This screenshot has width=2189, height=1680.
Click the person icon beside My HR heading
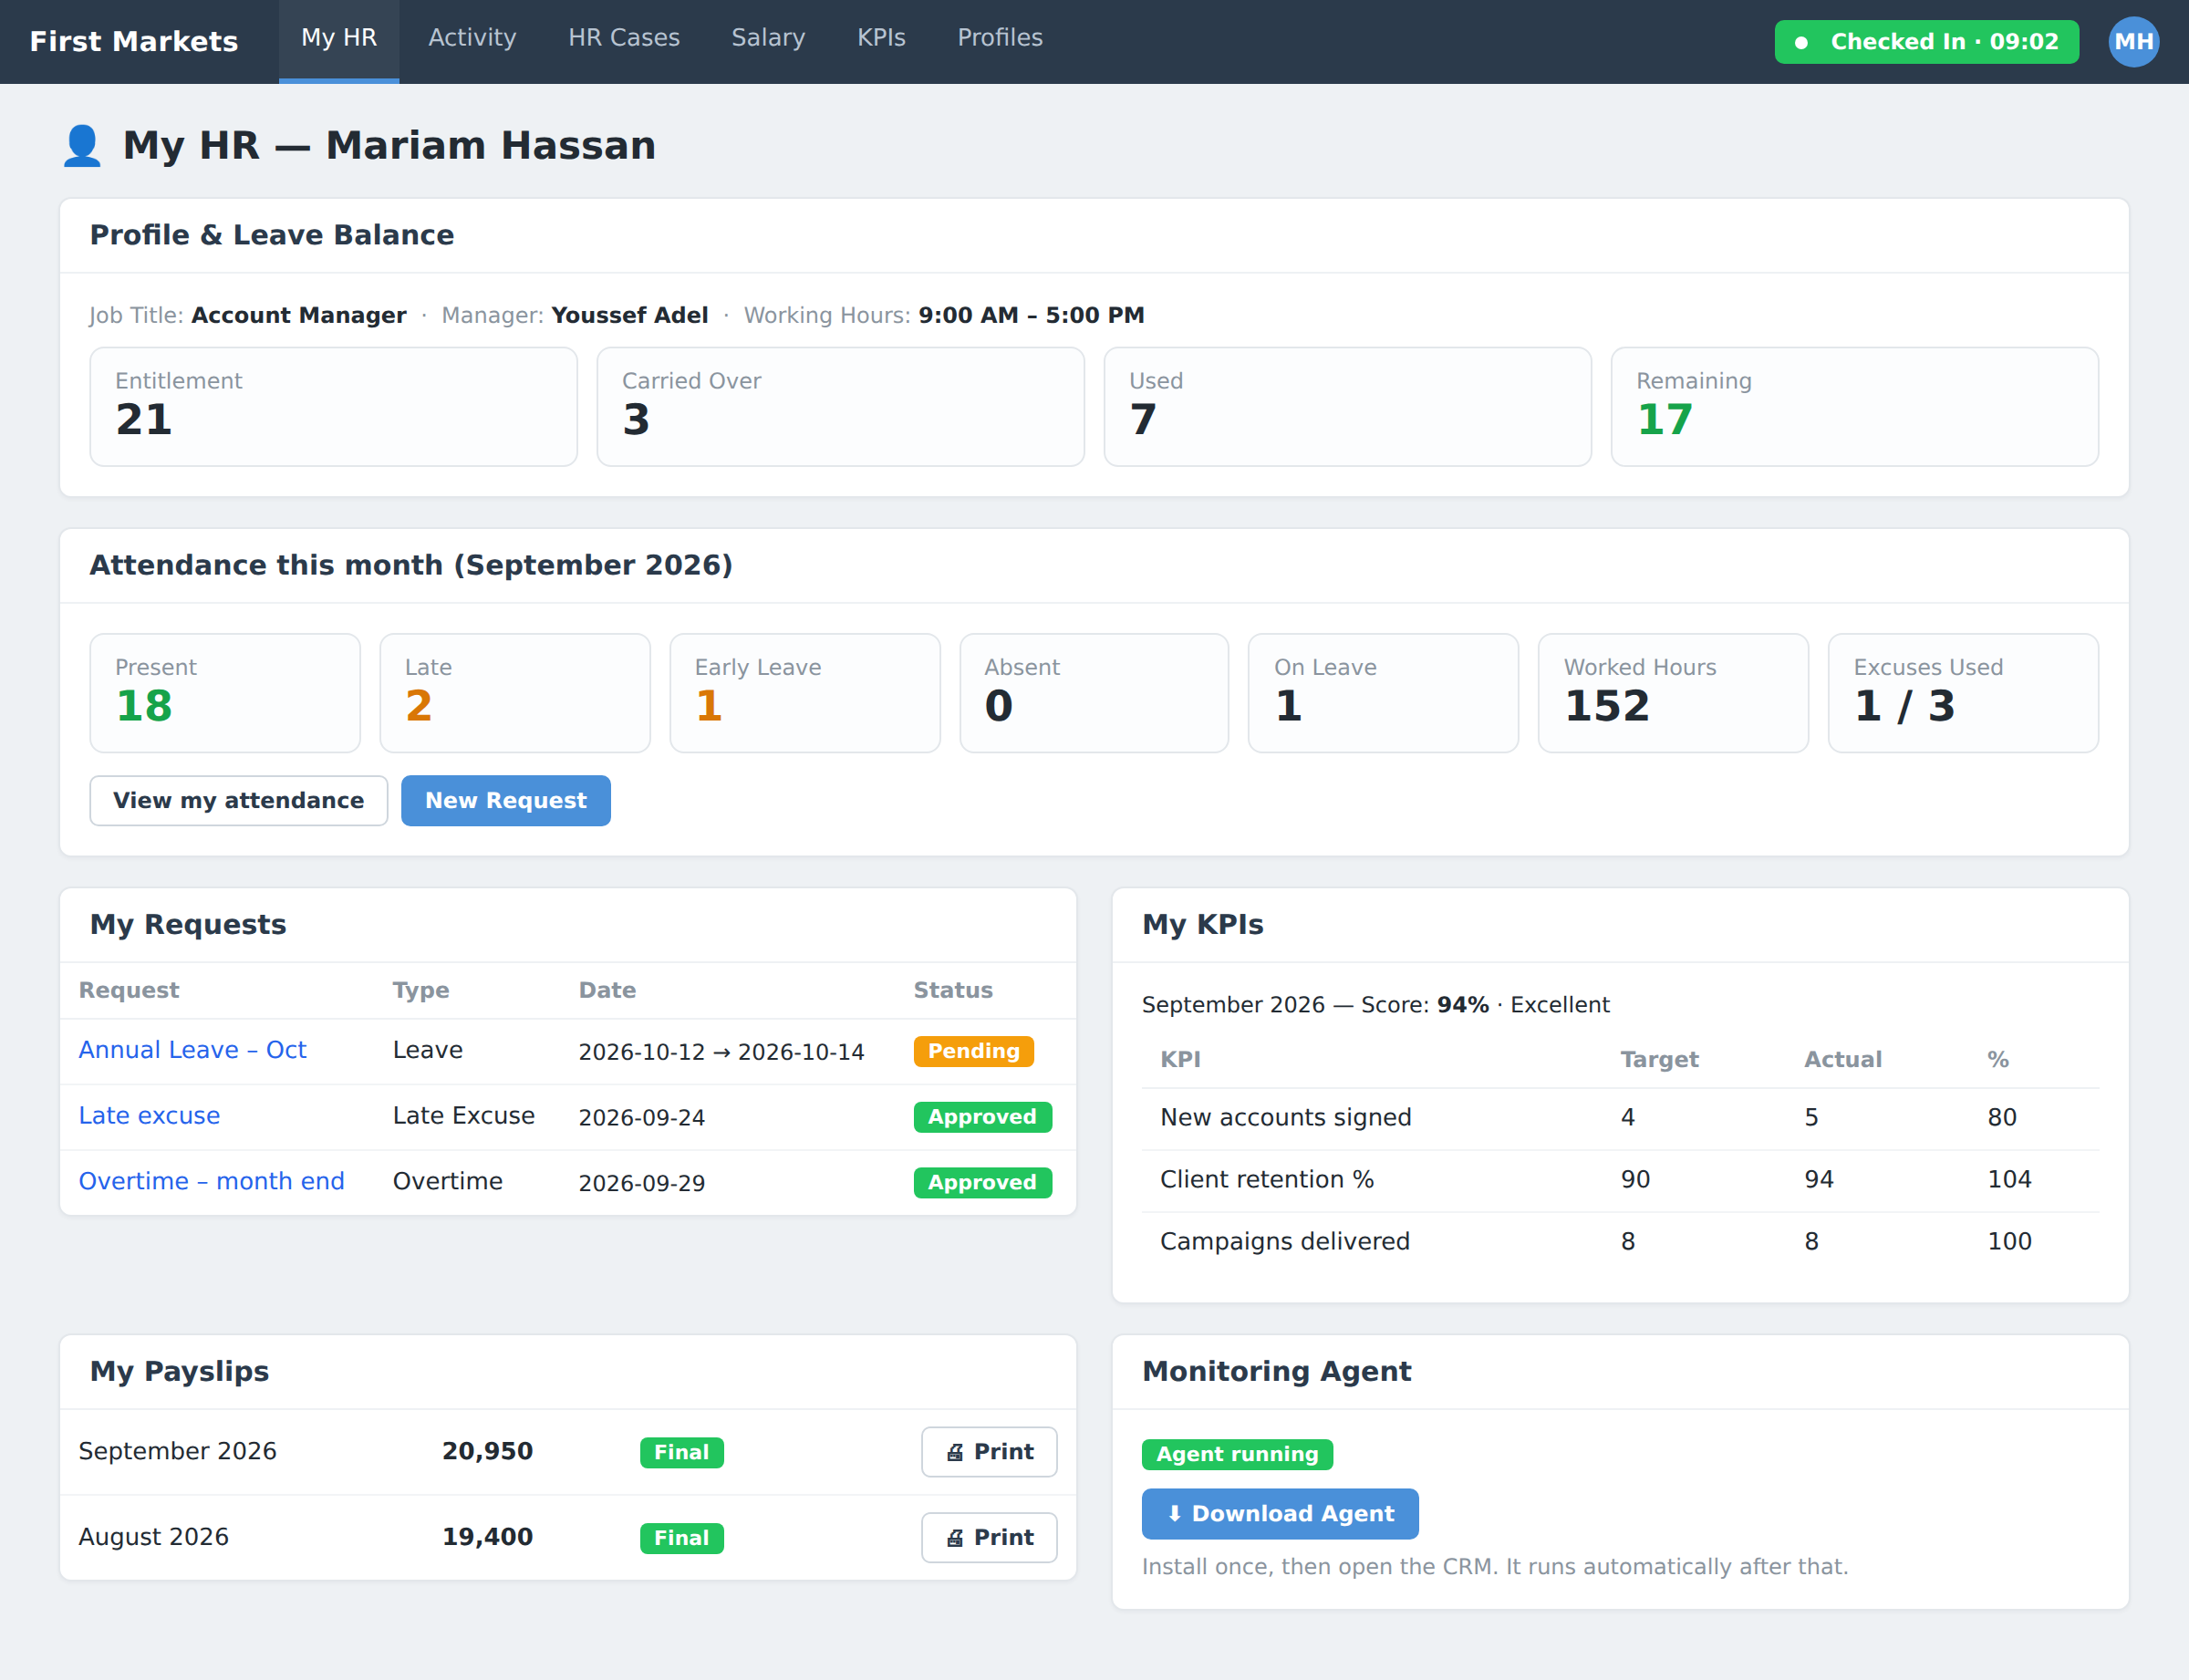pyautogui.click(x=82, y=146)
